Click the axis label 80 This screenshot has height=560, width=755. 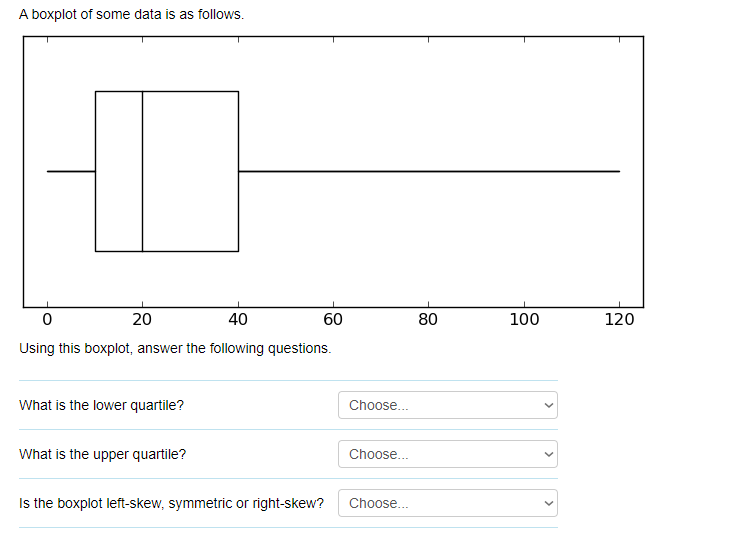tap(428, 319)
